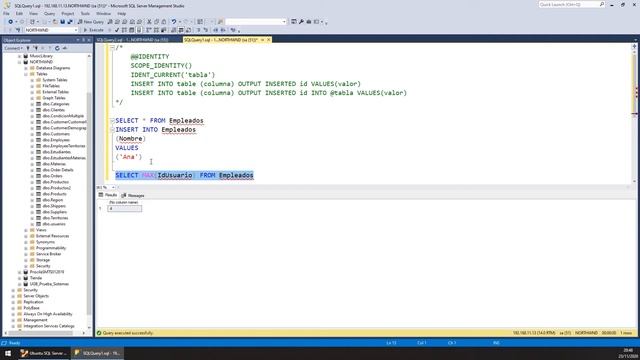
Task: Open the Help menu
Action: pyautogui.click(x=122, y=13)
